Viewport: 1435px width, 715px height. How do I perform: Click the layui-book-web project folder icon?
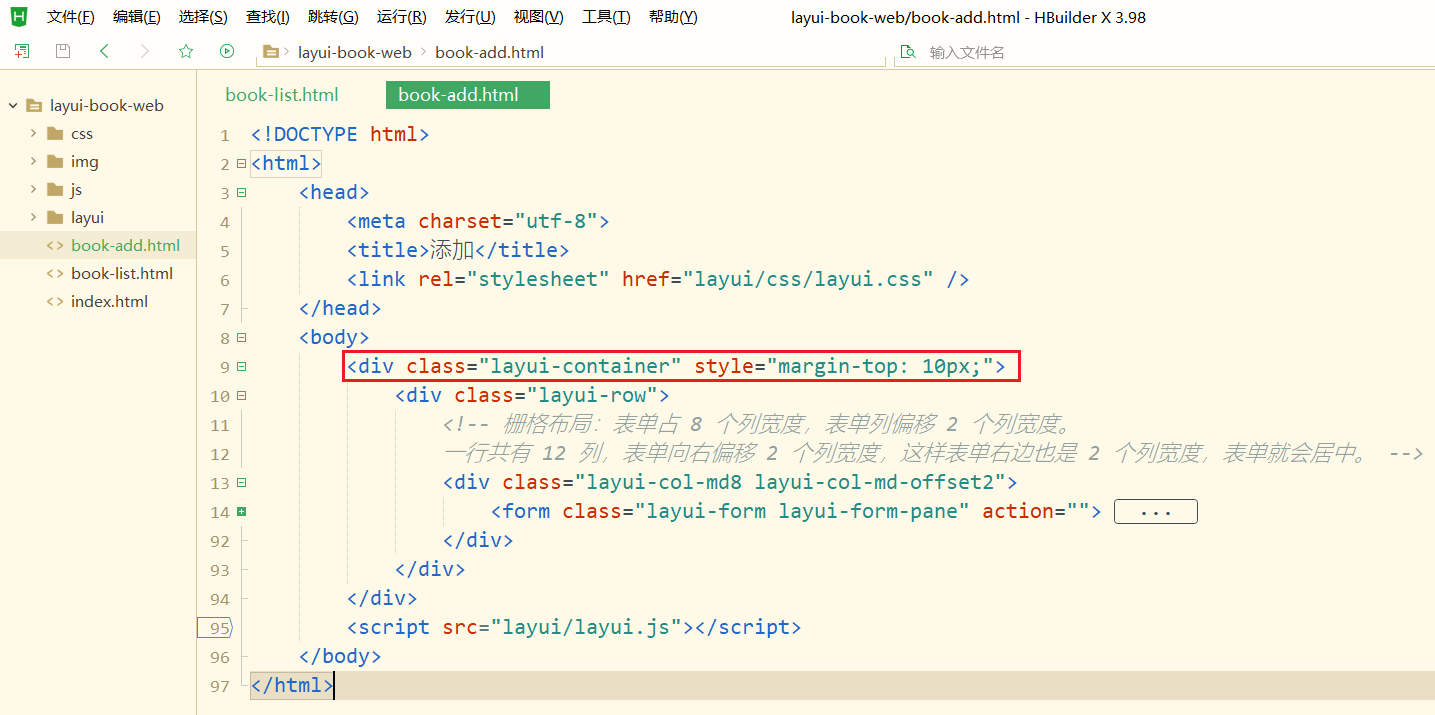click(x=34, y=105)
